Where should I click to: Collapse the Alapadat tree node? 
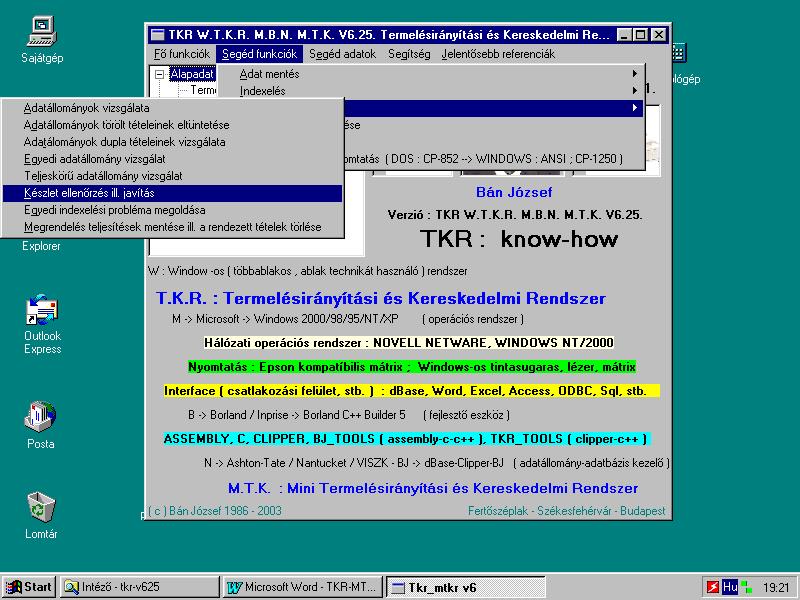(159, 74)
